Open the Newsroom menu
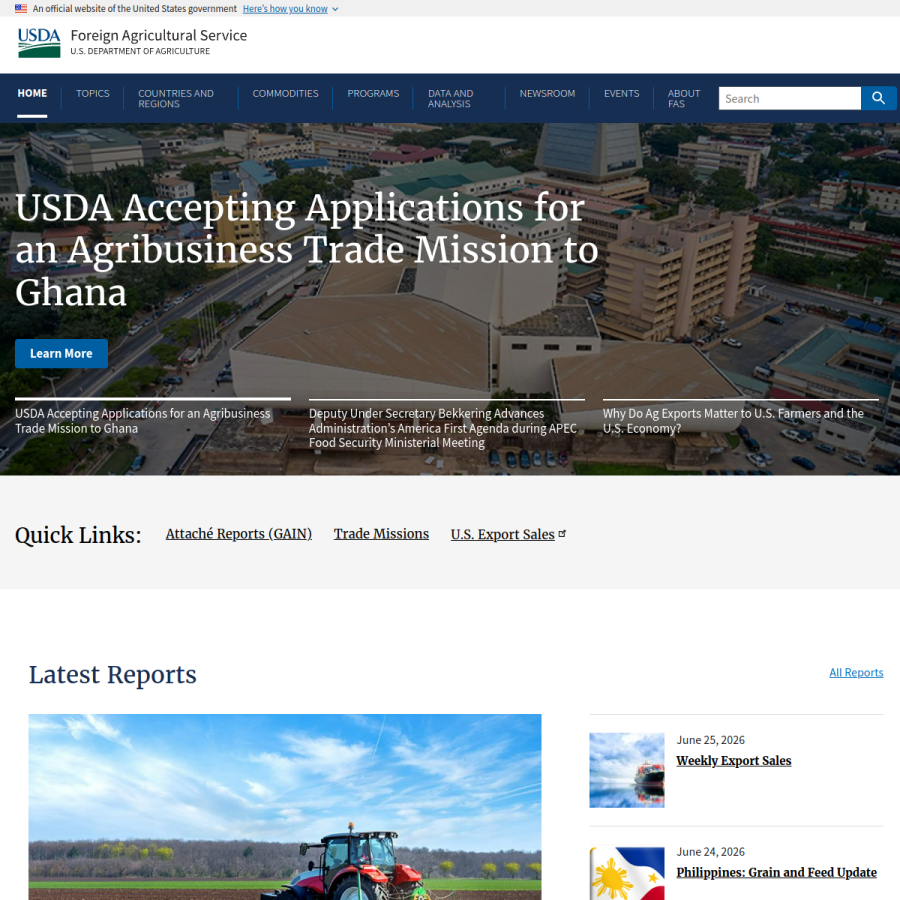 click(547, 93)
